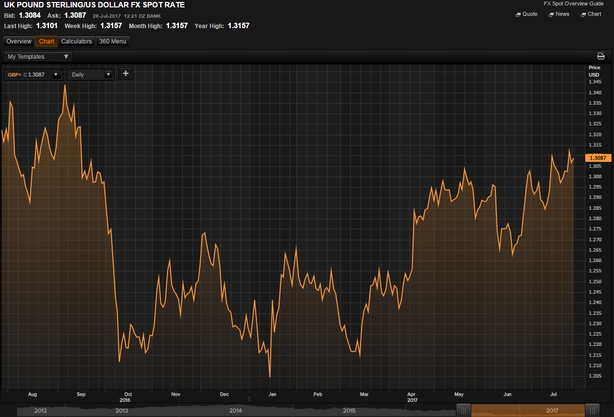
Task: Open the FX Spot Overview Guide link
Action: click(x=574, y=4)
